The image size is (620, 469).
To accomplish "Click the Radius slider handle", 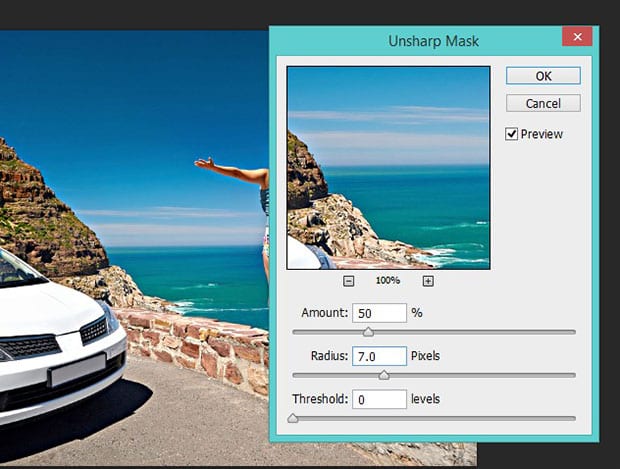I will (x=384, y=375).
